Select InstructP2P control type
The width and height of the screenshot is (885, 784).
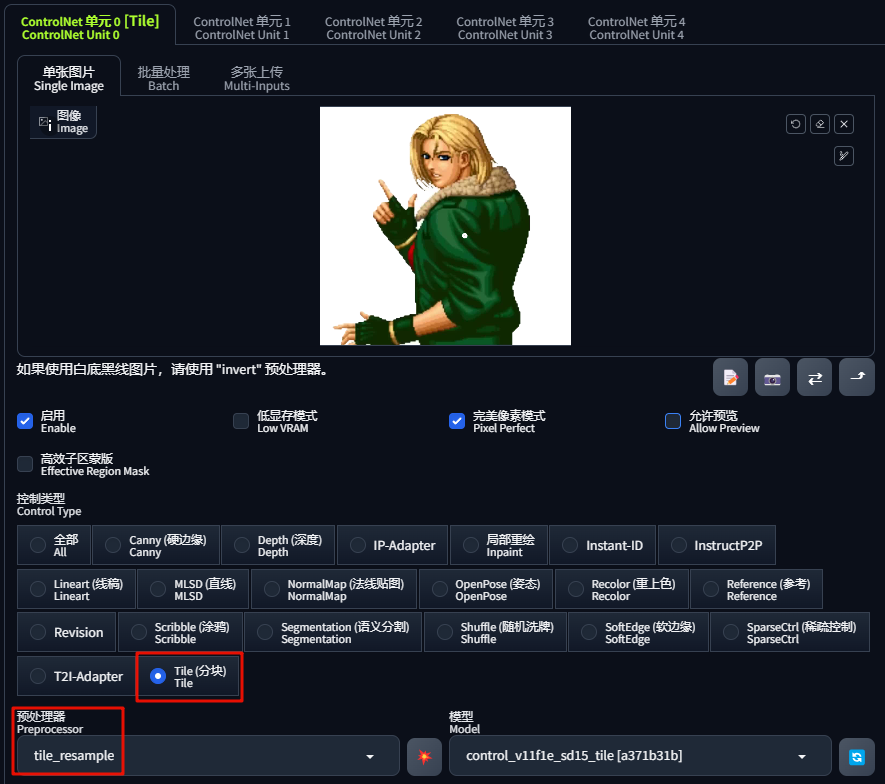click(x=717, y=545)
